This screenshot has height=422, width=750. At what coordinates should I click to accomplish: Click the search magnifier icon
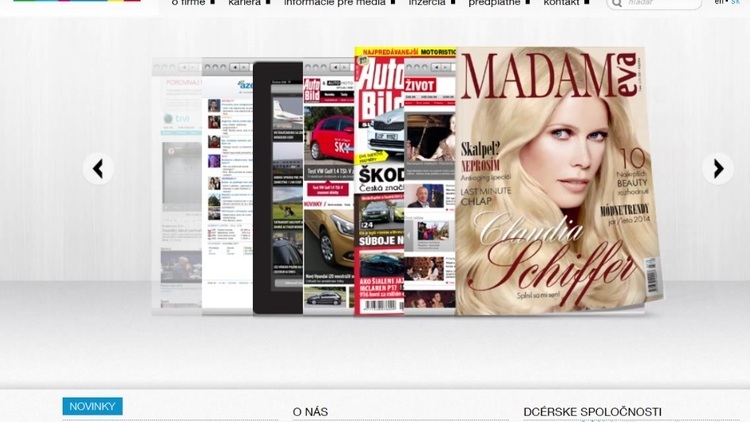tap(617, 3)
